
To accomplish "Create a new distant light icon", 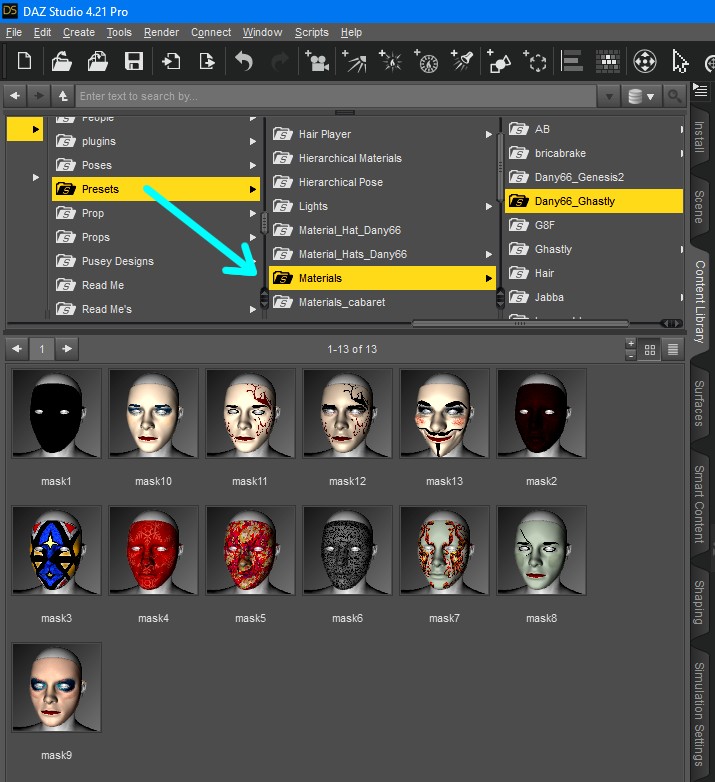I will pyautogui.click(x=355, y=61).
